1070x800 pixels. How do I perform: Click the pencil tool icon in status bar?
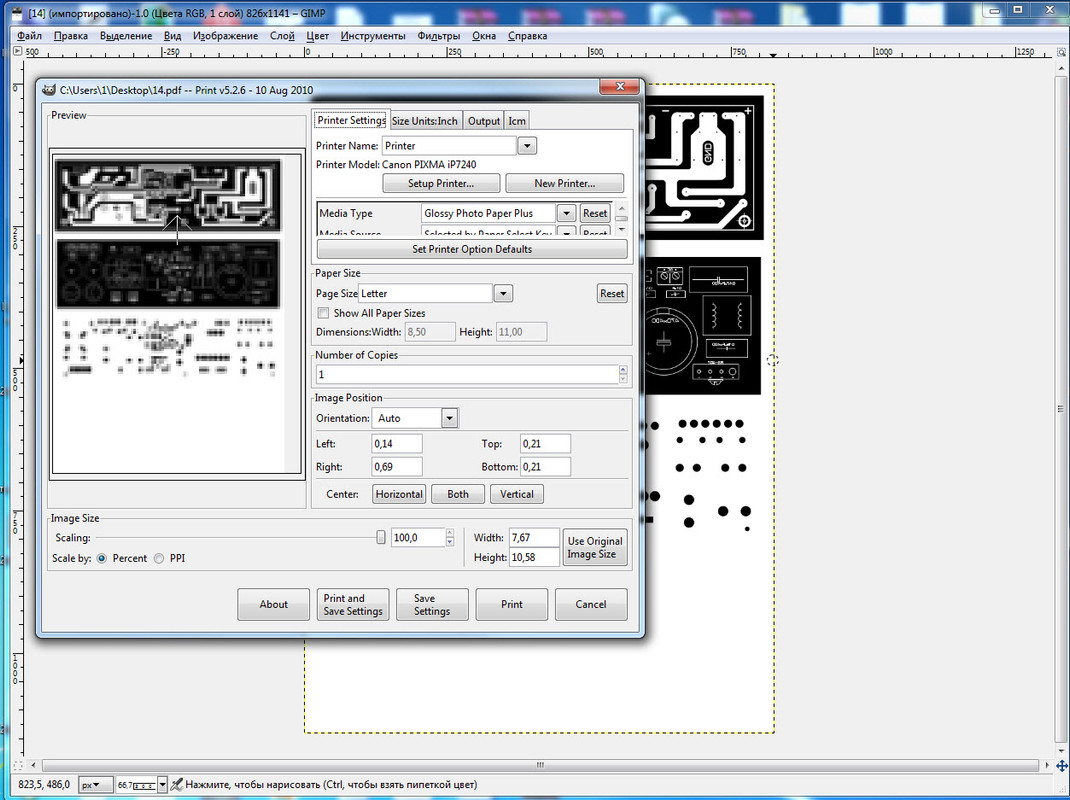(x=177, y=785)
